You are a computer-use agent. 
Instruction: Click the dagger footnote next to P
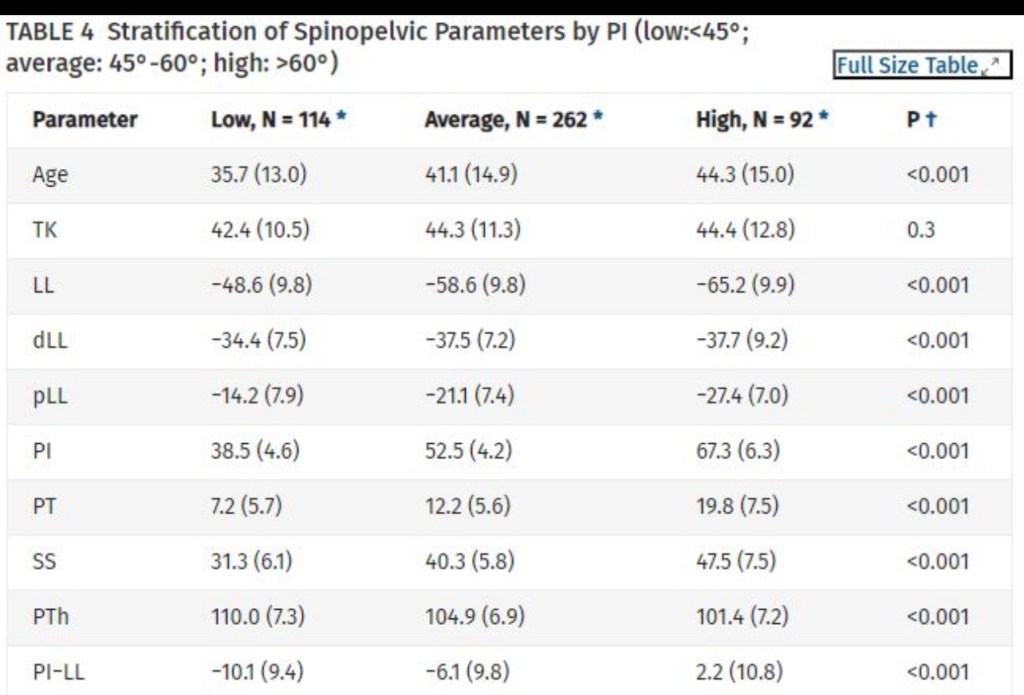point(931,120)
